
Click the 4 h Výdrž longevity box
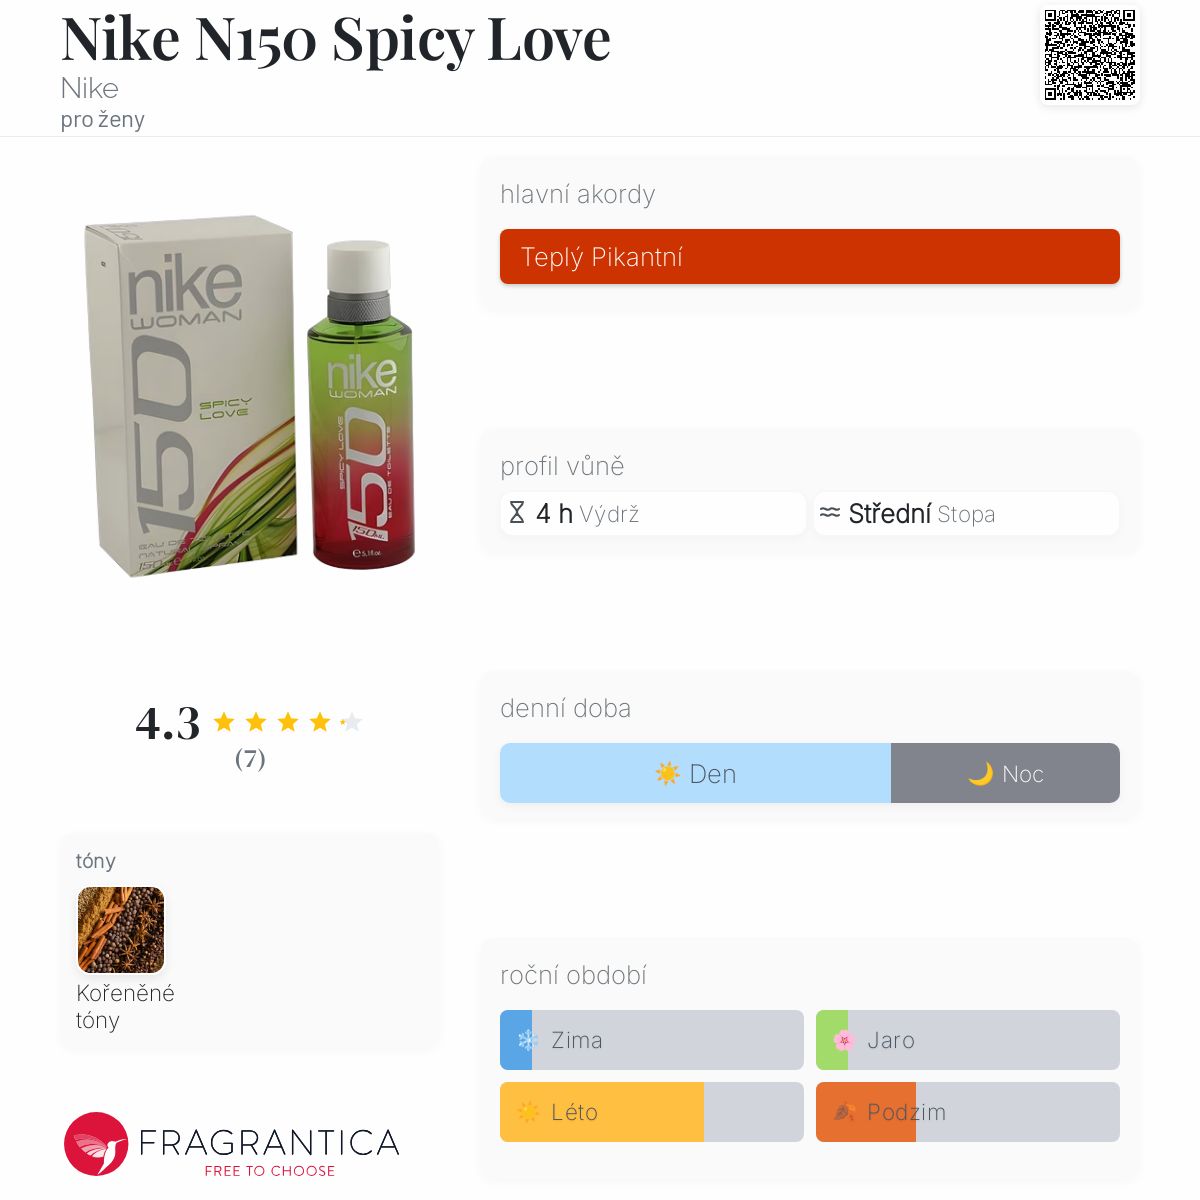pos(653,514)
